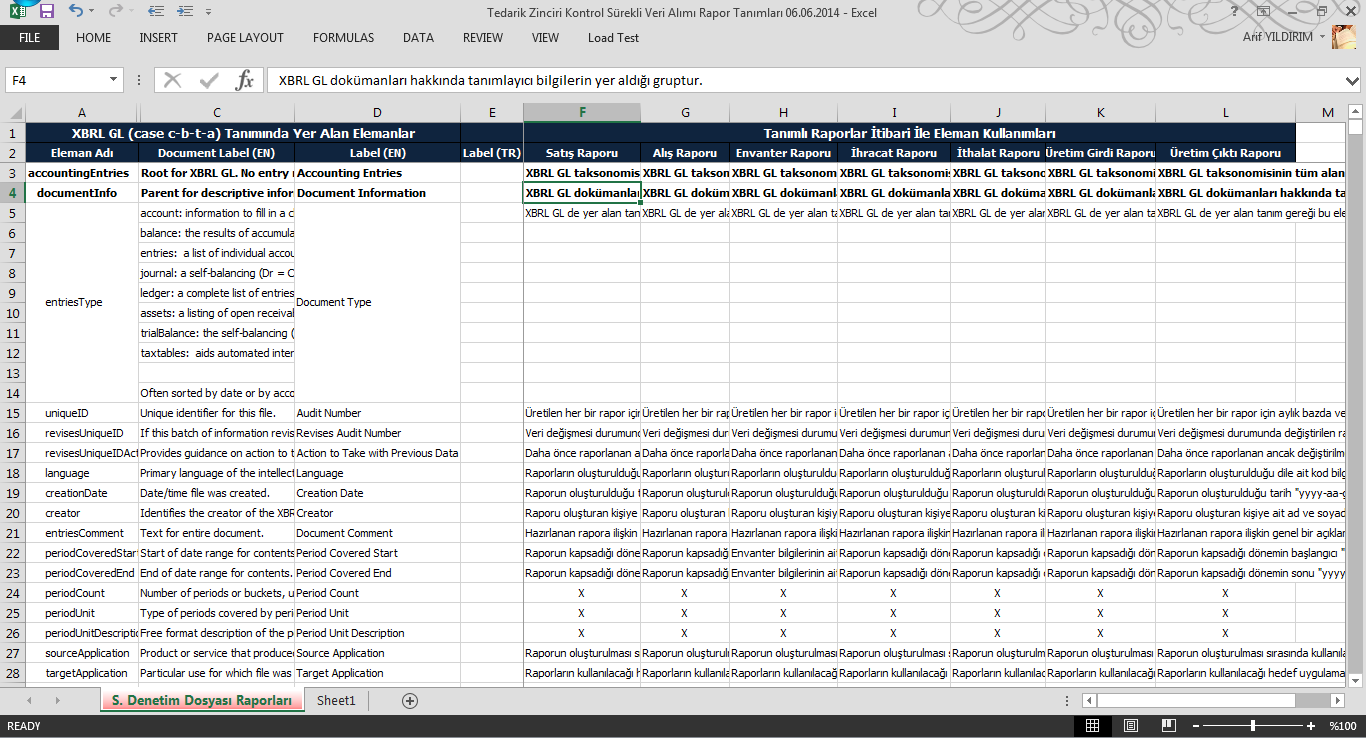1366x738 pixels.
Task: Click the vertical scrollbar up arrow
Action: 1356,110
